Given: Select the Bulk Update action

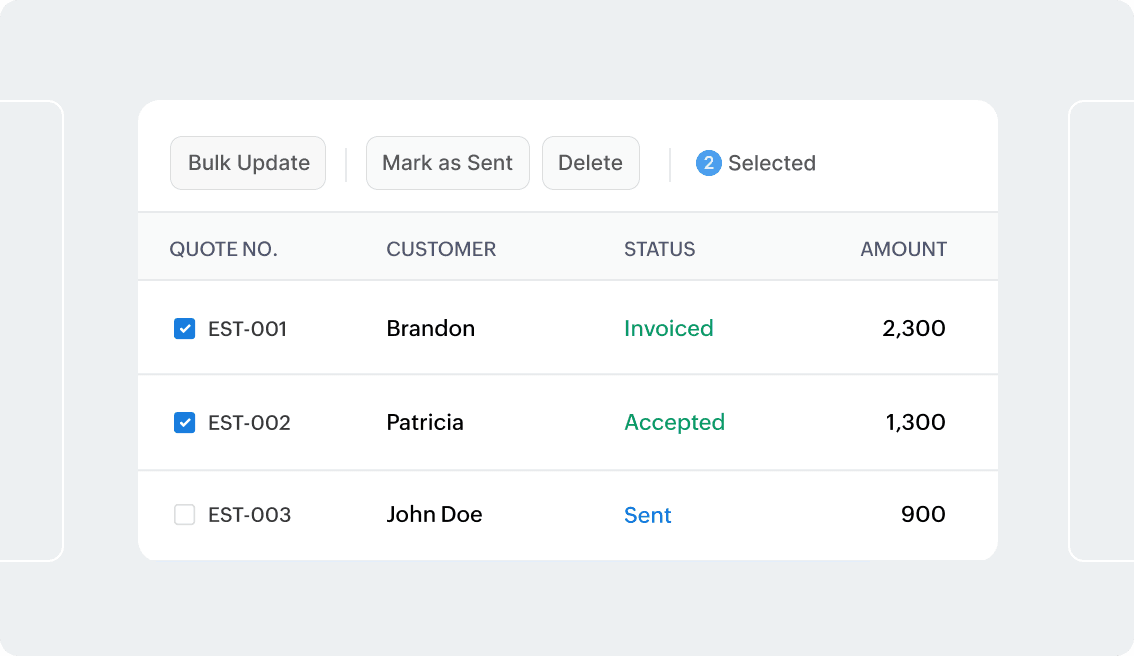Looking at the screenshot, I should (x=248, y=162).
